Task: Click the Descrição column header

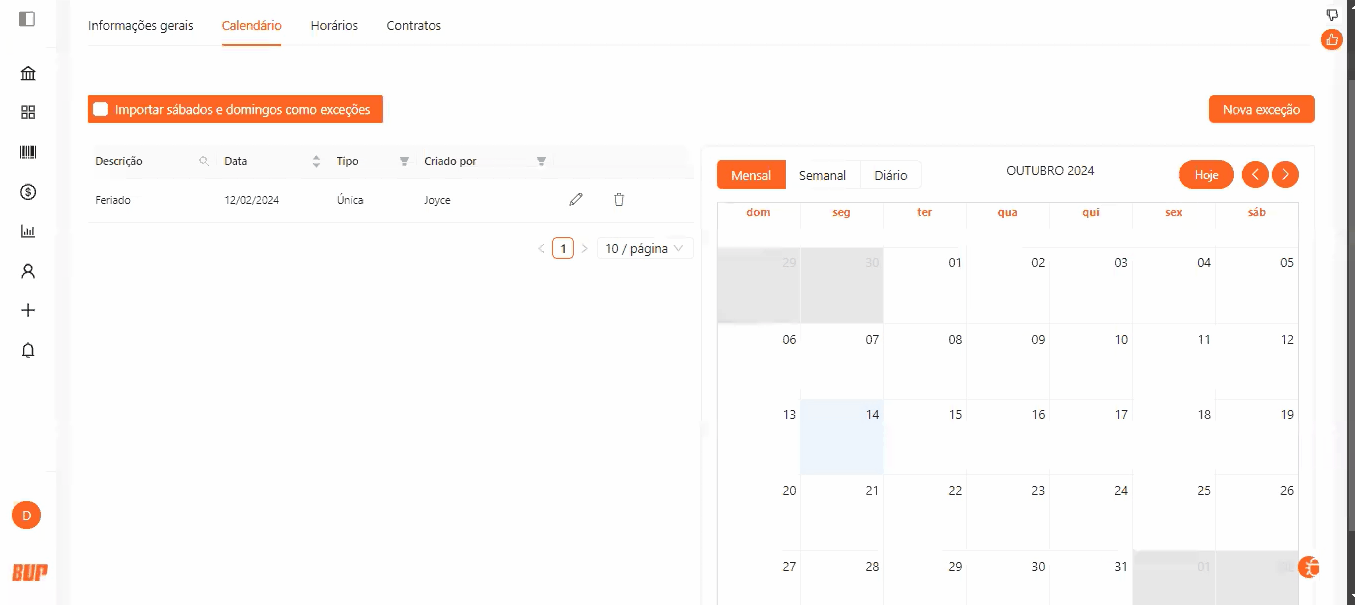Action: click(119, 161)
